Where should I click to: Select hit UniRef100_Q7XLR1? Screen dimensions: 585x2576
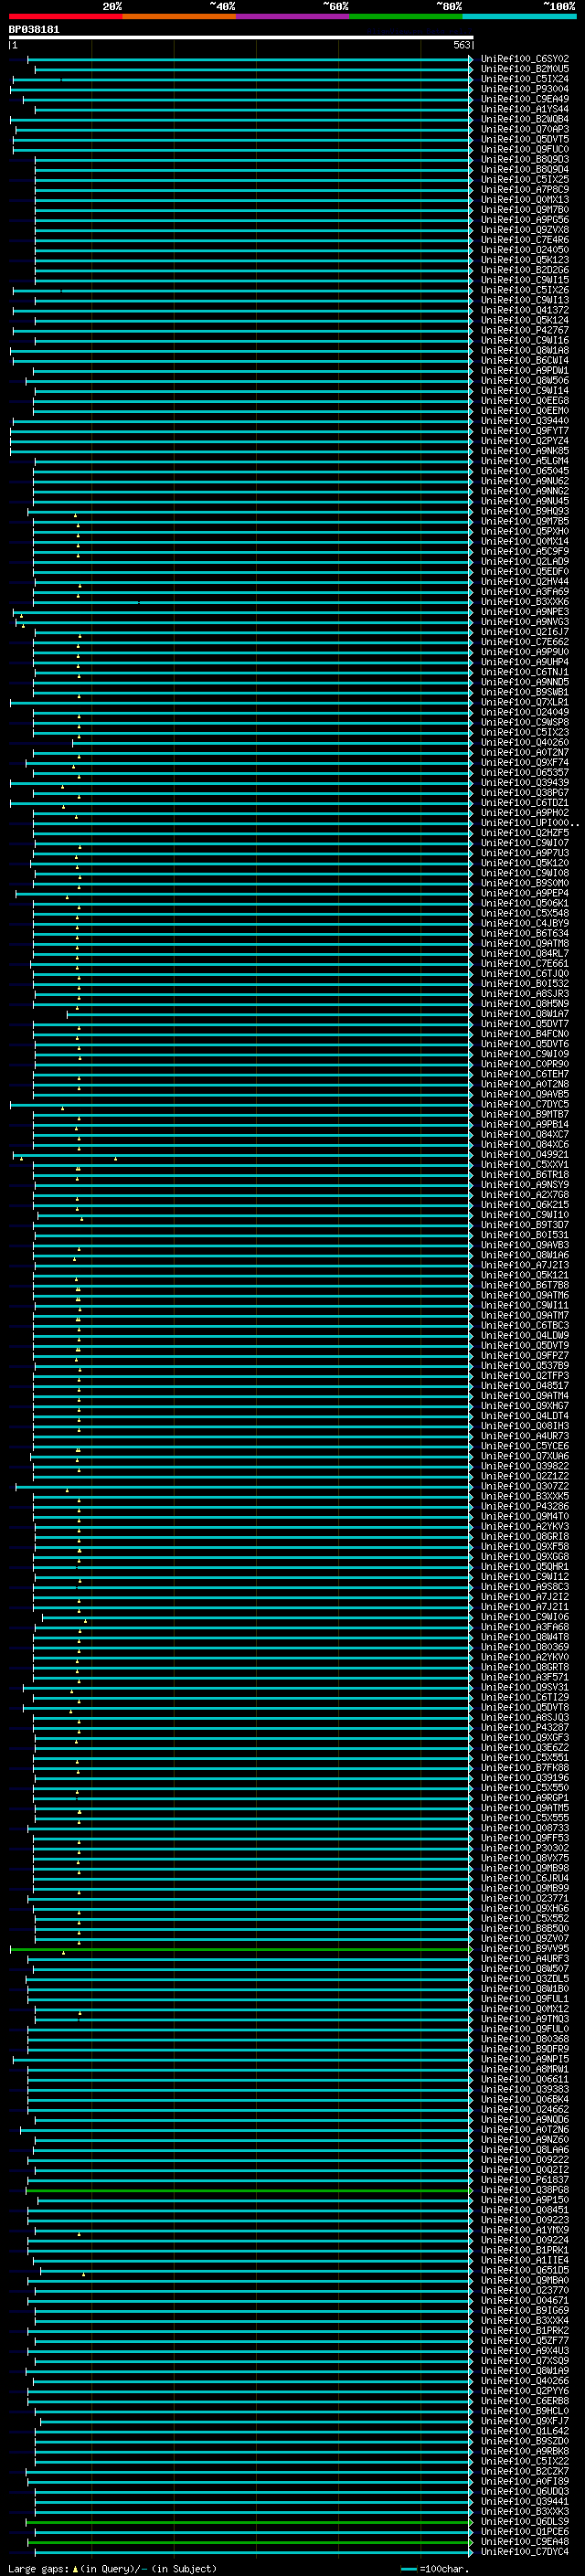pos(525,702)
